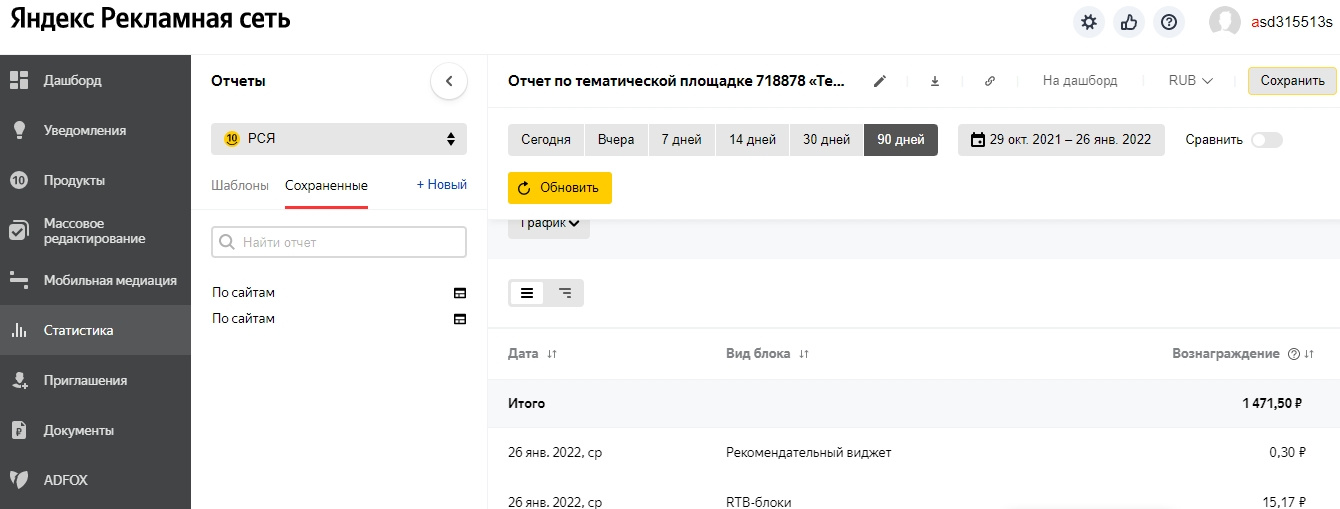Select the 30 дней period
The width and height of the screenshot is (1340, 509).
(x=826, y=140)
